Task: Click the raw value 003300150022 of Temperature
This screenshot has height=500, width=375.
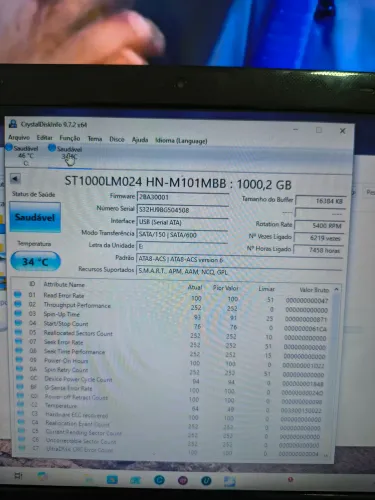Action: tap(301, 411)
